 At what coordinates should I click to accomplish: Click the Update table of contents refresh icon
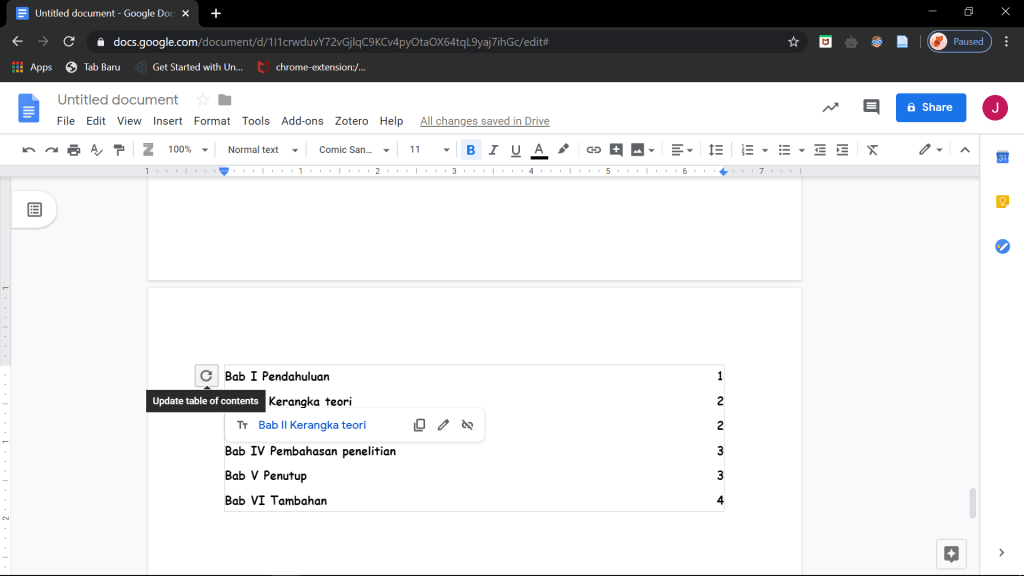pyautogui.click(x=206, y=376)
